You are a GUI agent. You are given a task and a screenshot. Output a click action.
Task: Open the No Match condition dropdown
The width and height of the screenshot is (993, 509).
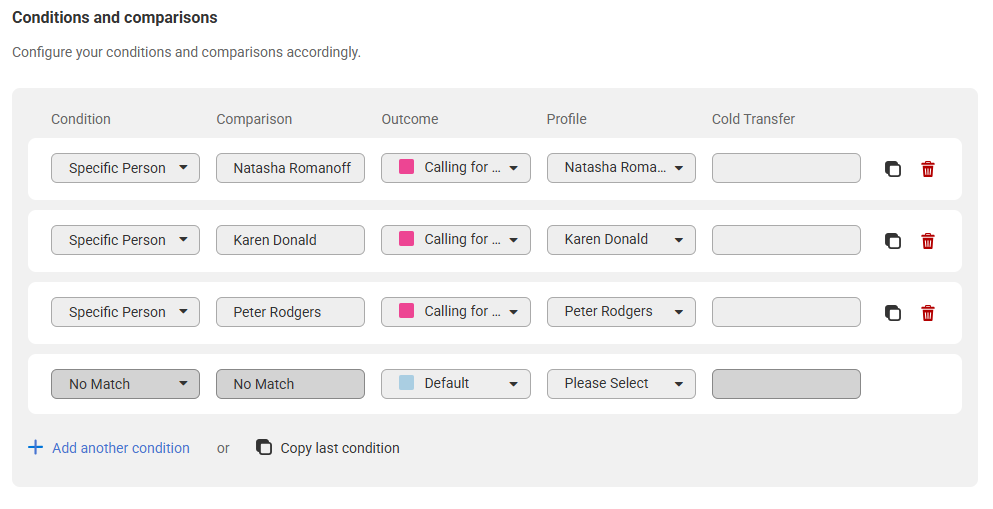click(x=125, y=384)
